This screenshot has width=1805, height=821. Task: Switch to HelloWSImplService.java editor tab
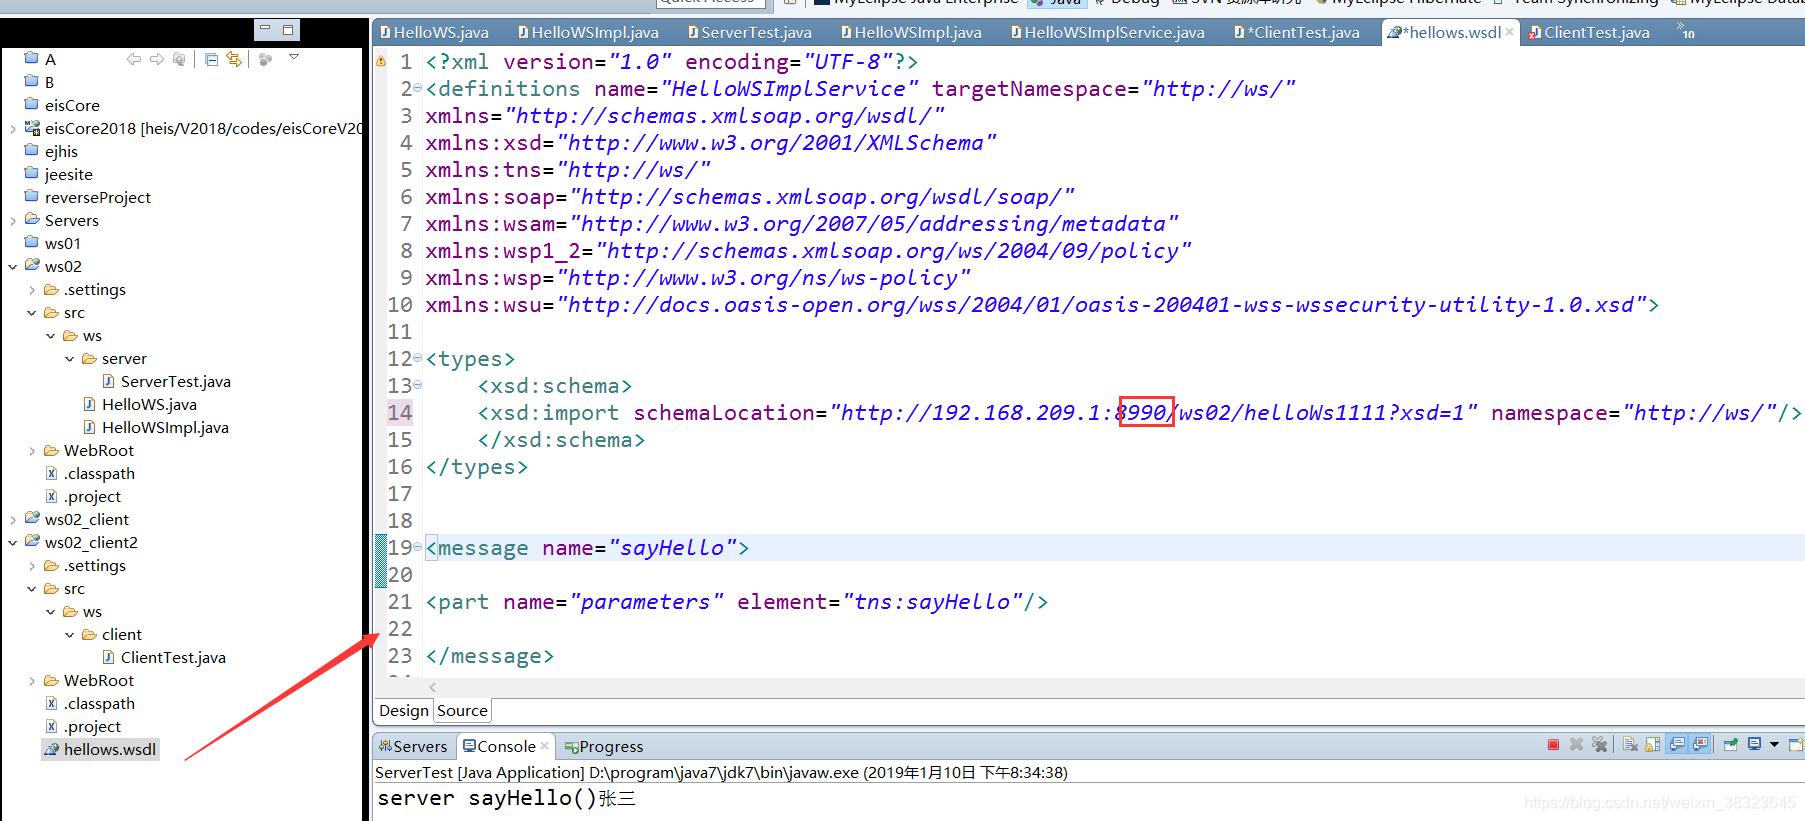point(1108,33)
